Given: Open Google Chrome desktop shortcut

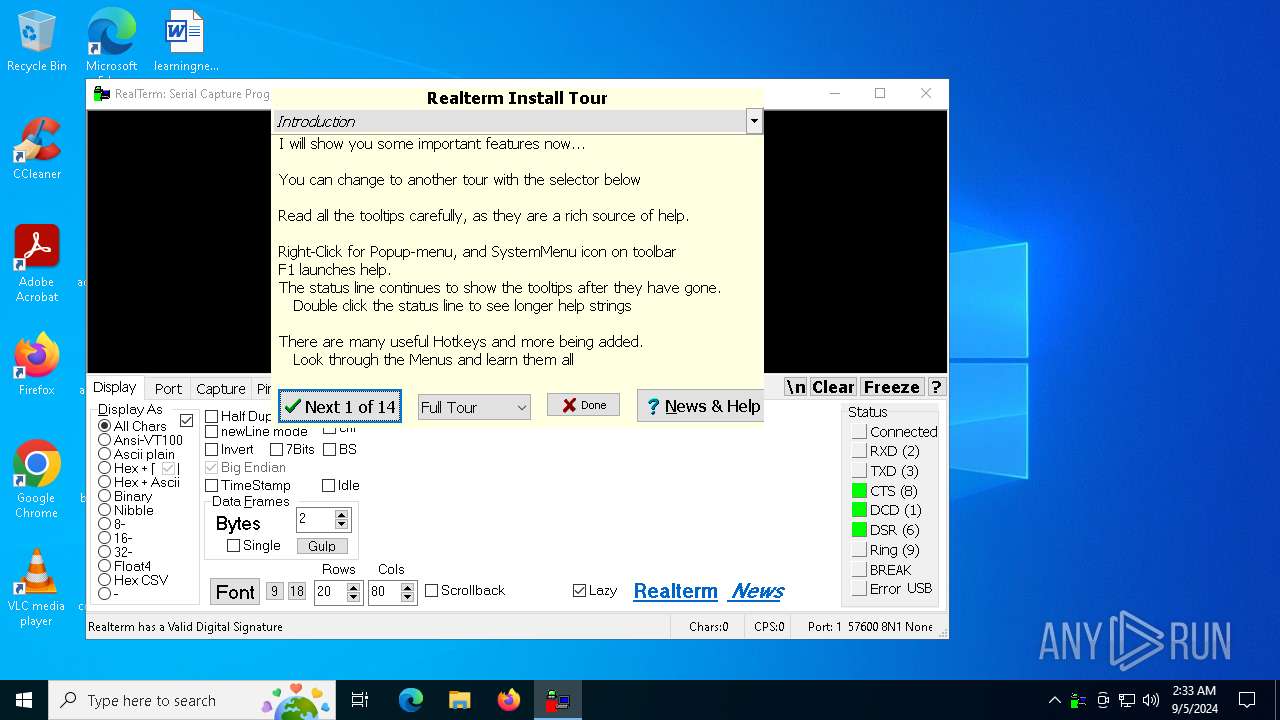Looking at the screenshot, I should pyautogui.click(x=37, y=479).
